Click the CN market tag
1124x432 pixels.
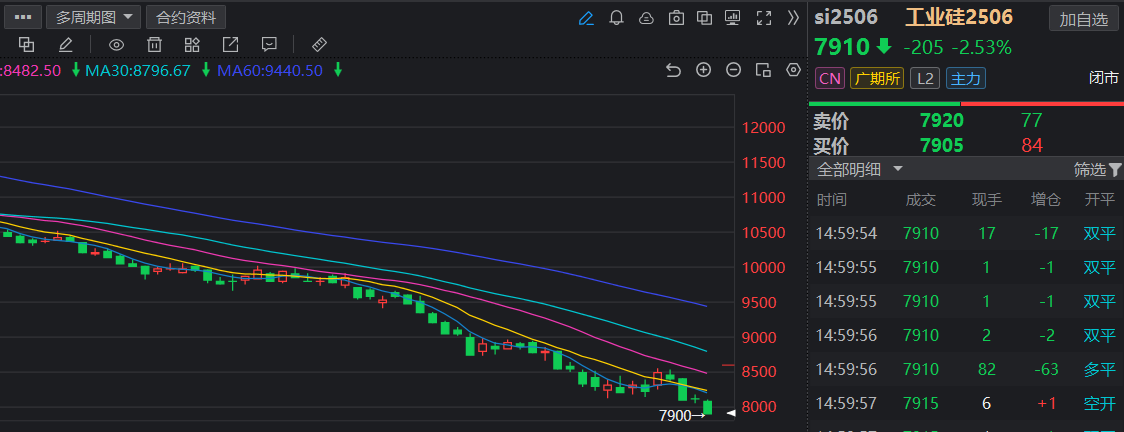[x=830, y=78]
